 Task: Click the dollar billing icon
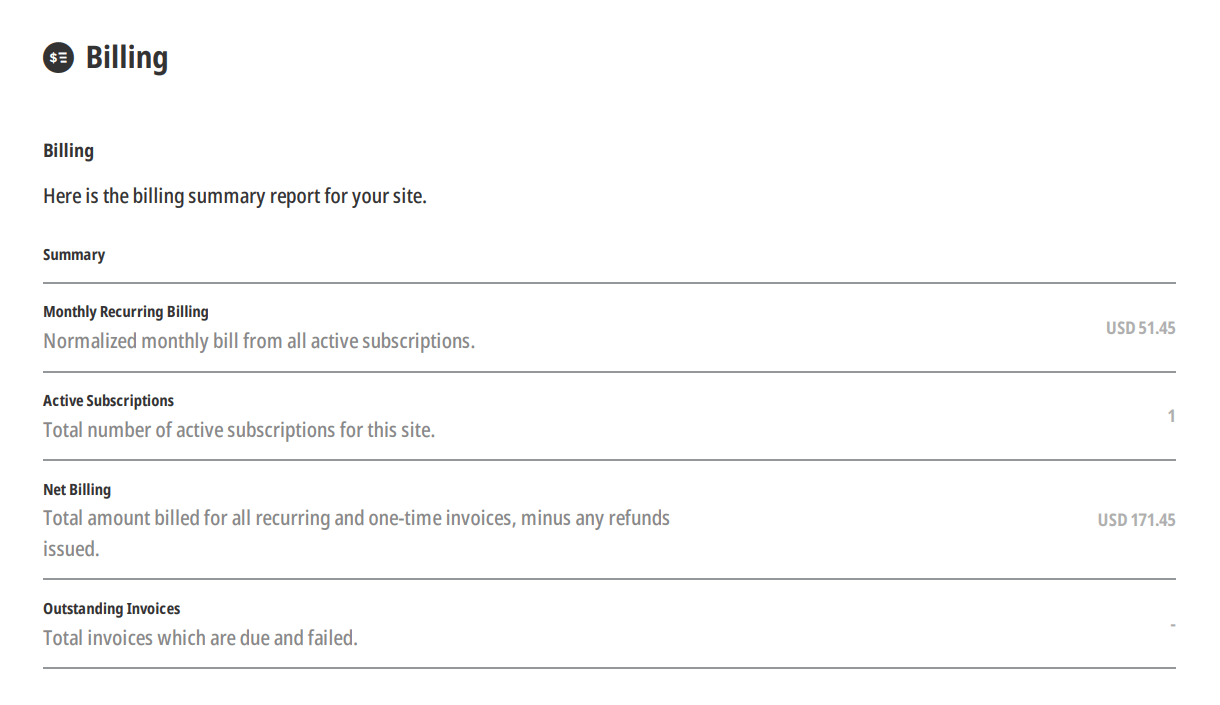point(59,58)
